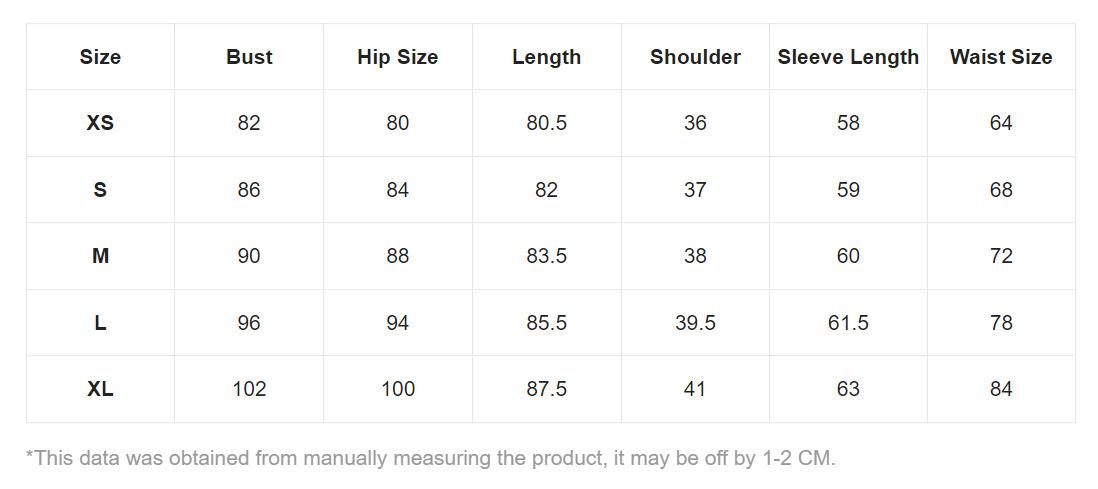The image size is (1098, 489).
Task: Select the XL size row label
Action: click(x=100, y=390)
